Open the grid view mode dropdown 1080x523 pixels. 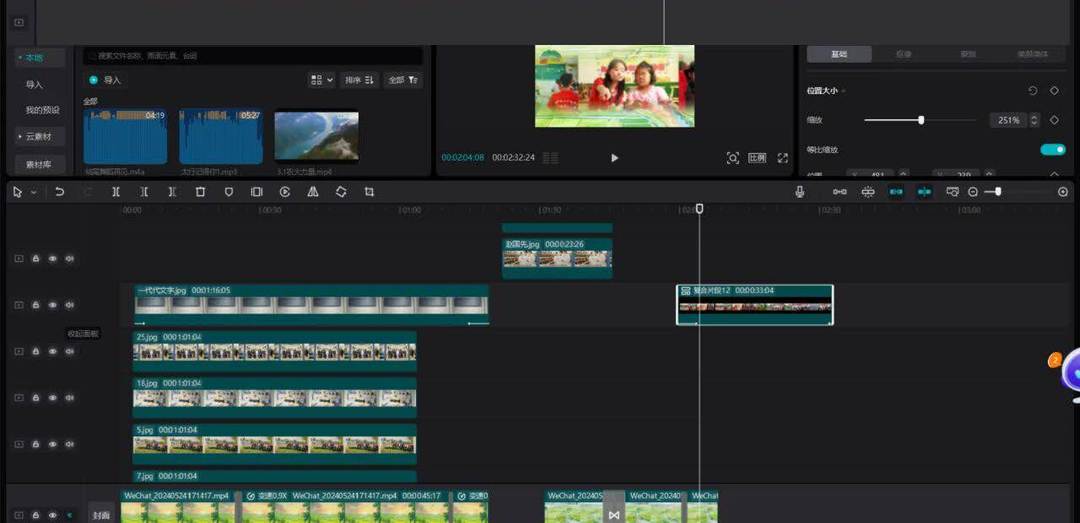click(x=322, y=80)
